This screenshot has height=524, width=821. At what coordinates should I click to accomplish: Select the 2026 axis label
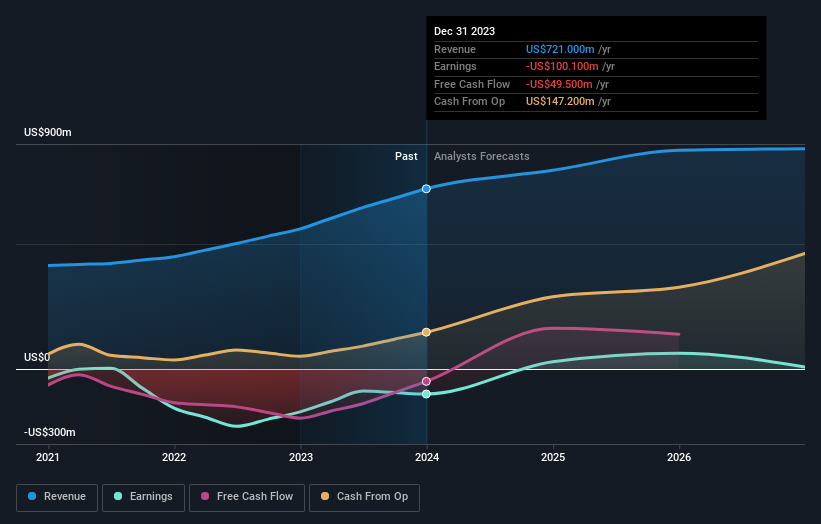(x=679, y=457)
